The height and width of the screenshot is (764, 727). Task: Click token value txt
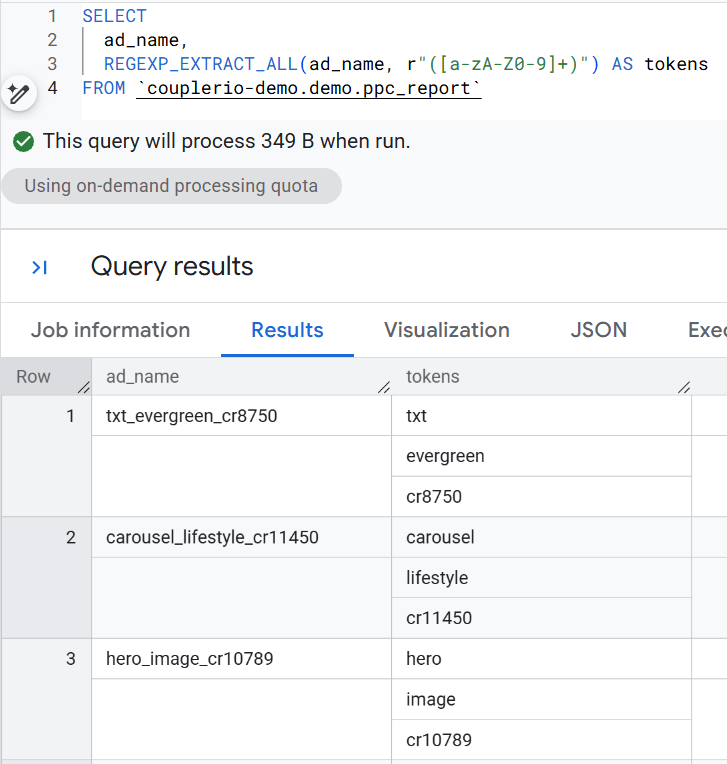(x=541, y=416)
